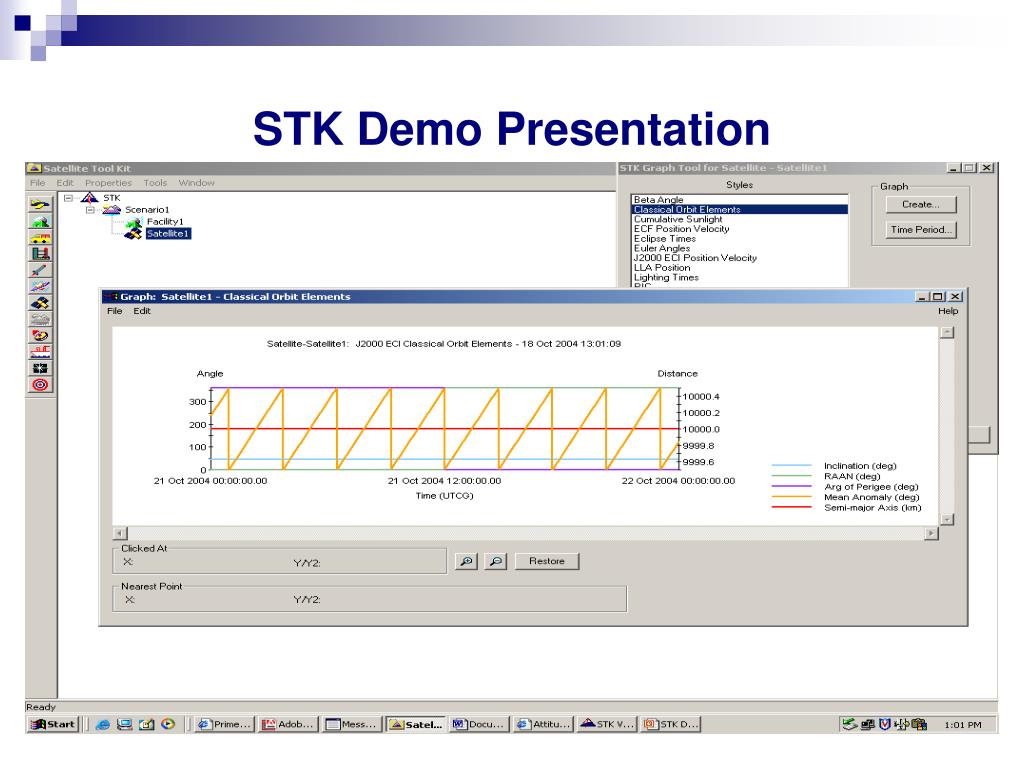1024x768 pixels.
Task: Switch to the Docu... taskbar window
Action: [x=479, y=724]
